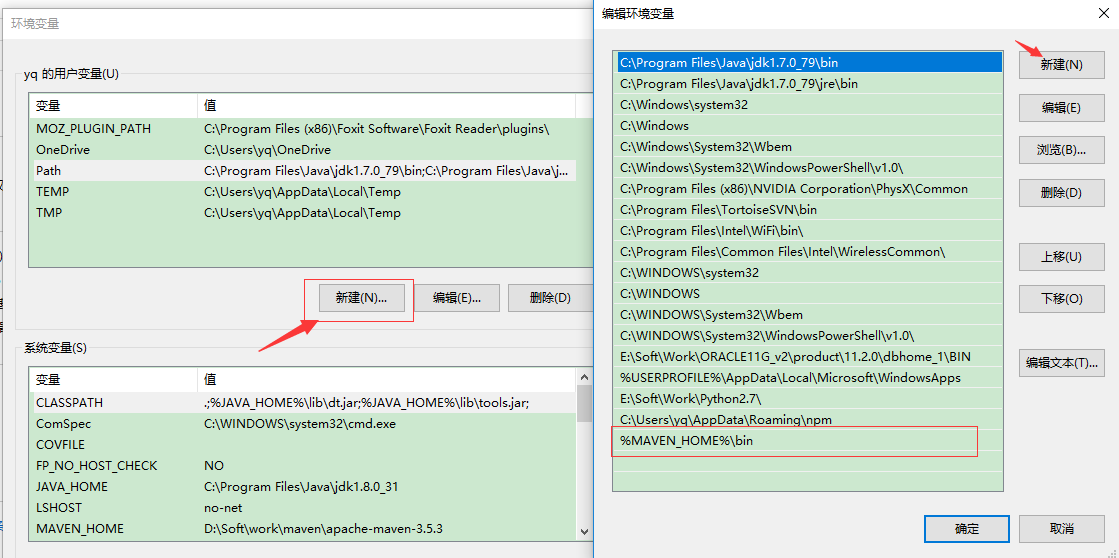Viewport: 1119px width, 558px height.
Task: Click jdk1.8.0_31 value cell
Action: (300, 487)
